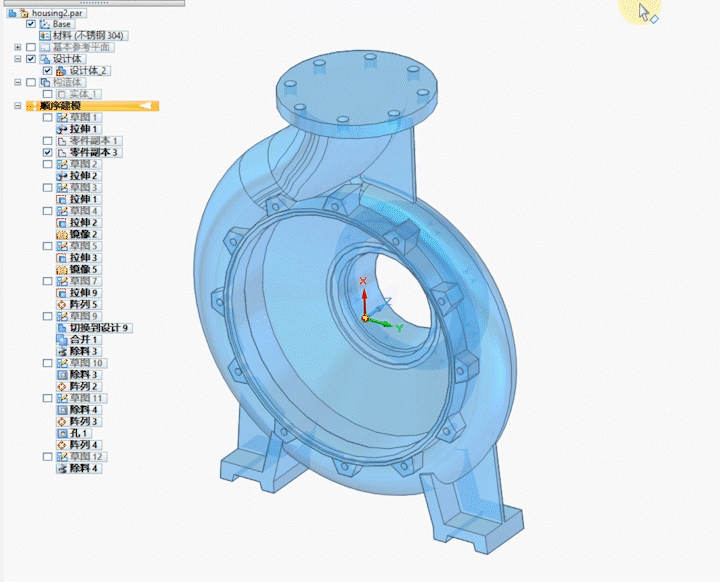
Task: Click the 阵列 5 pattern feature icon
Action: pos(62,304)
